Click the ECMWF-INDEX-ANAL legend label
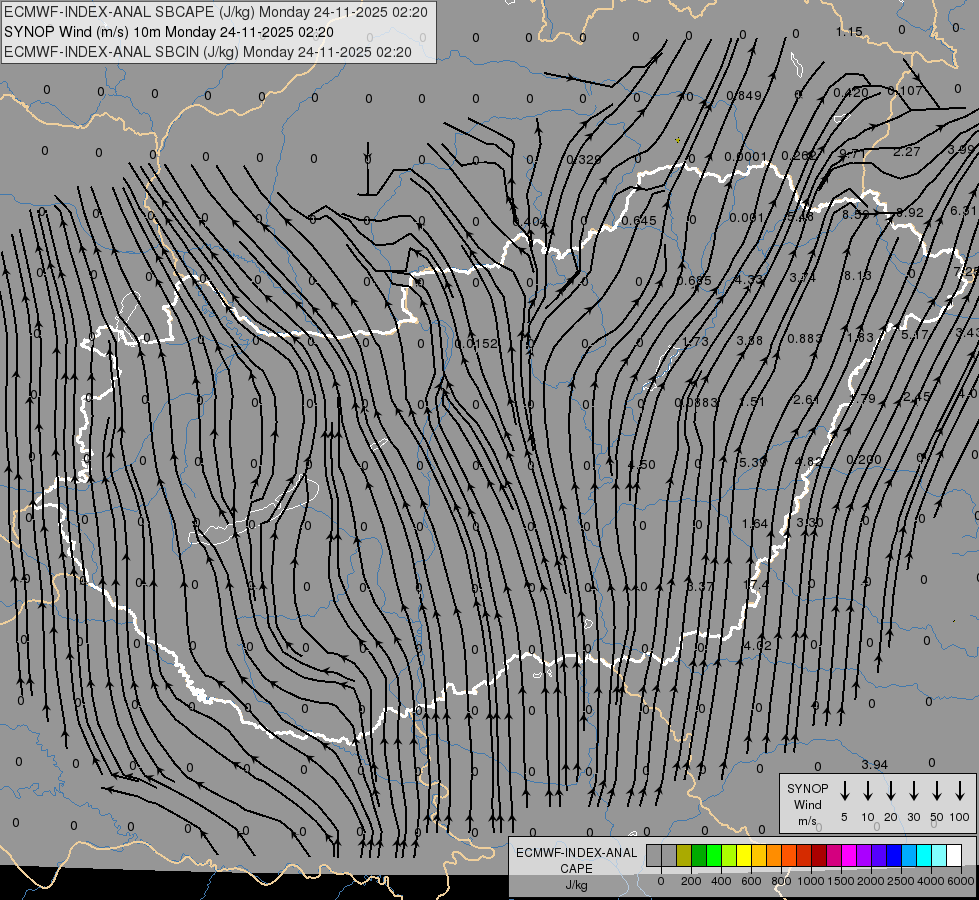Image resolution: width=979 pixels, height=900 pixels. 576,853
